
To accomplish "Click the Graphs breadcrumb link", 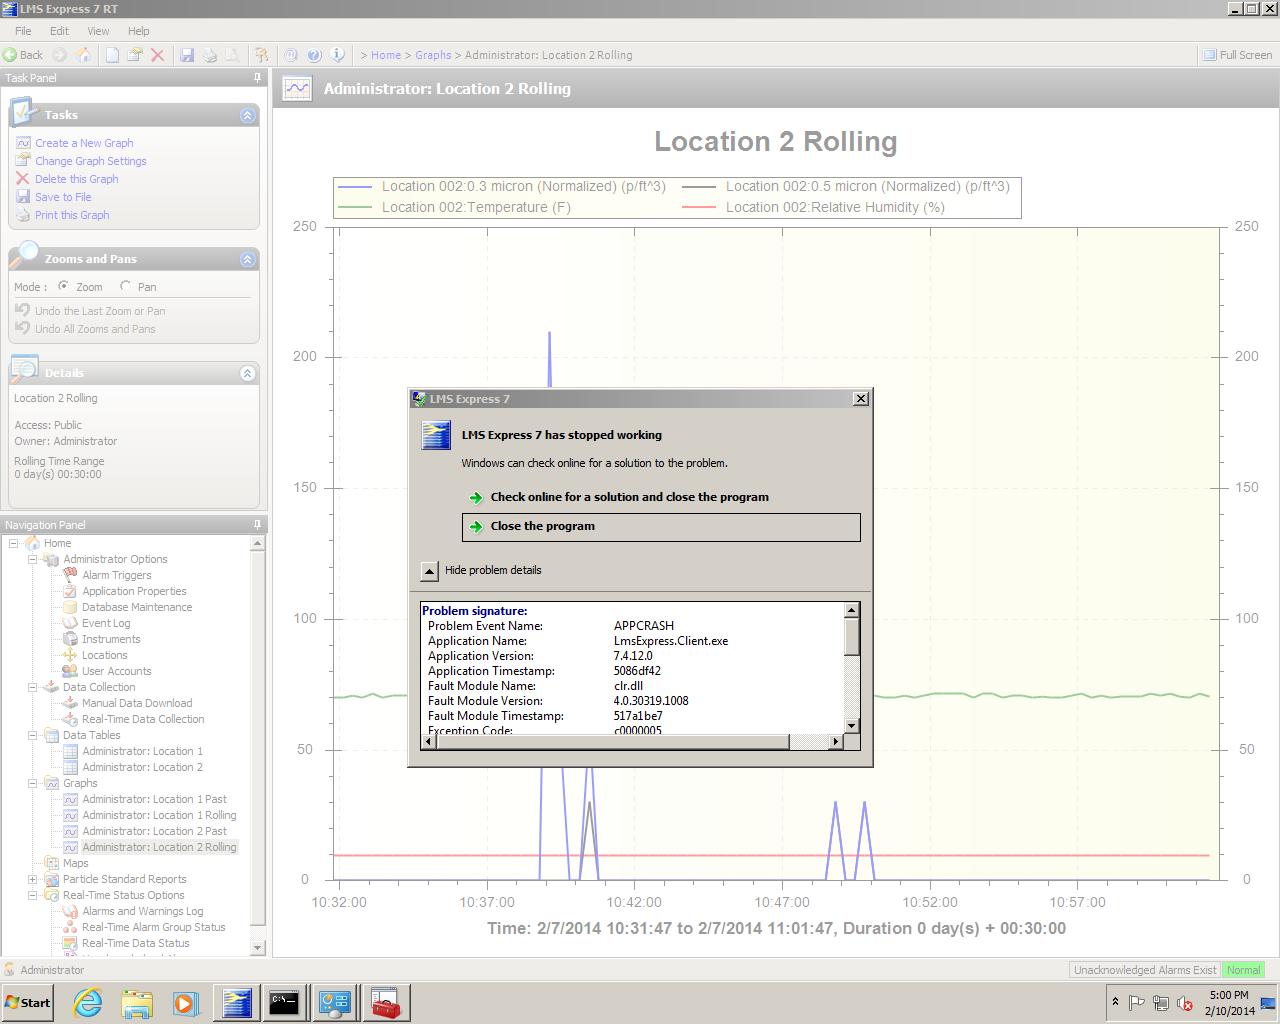I will tap(433, 55).
